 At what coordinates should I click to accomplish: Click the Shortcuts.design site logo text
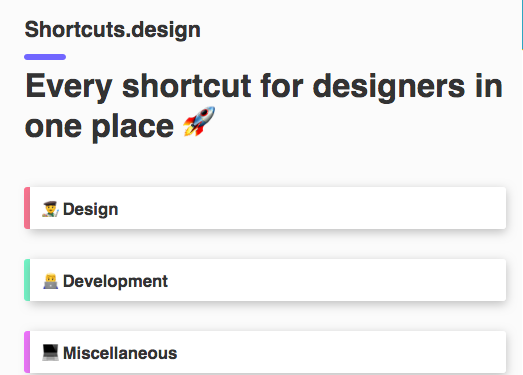point(112,30)
